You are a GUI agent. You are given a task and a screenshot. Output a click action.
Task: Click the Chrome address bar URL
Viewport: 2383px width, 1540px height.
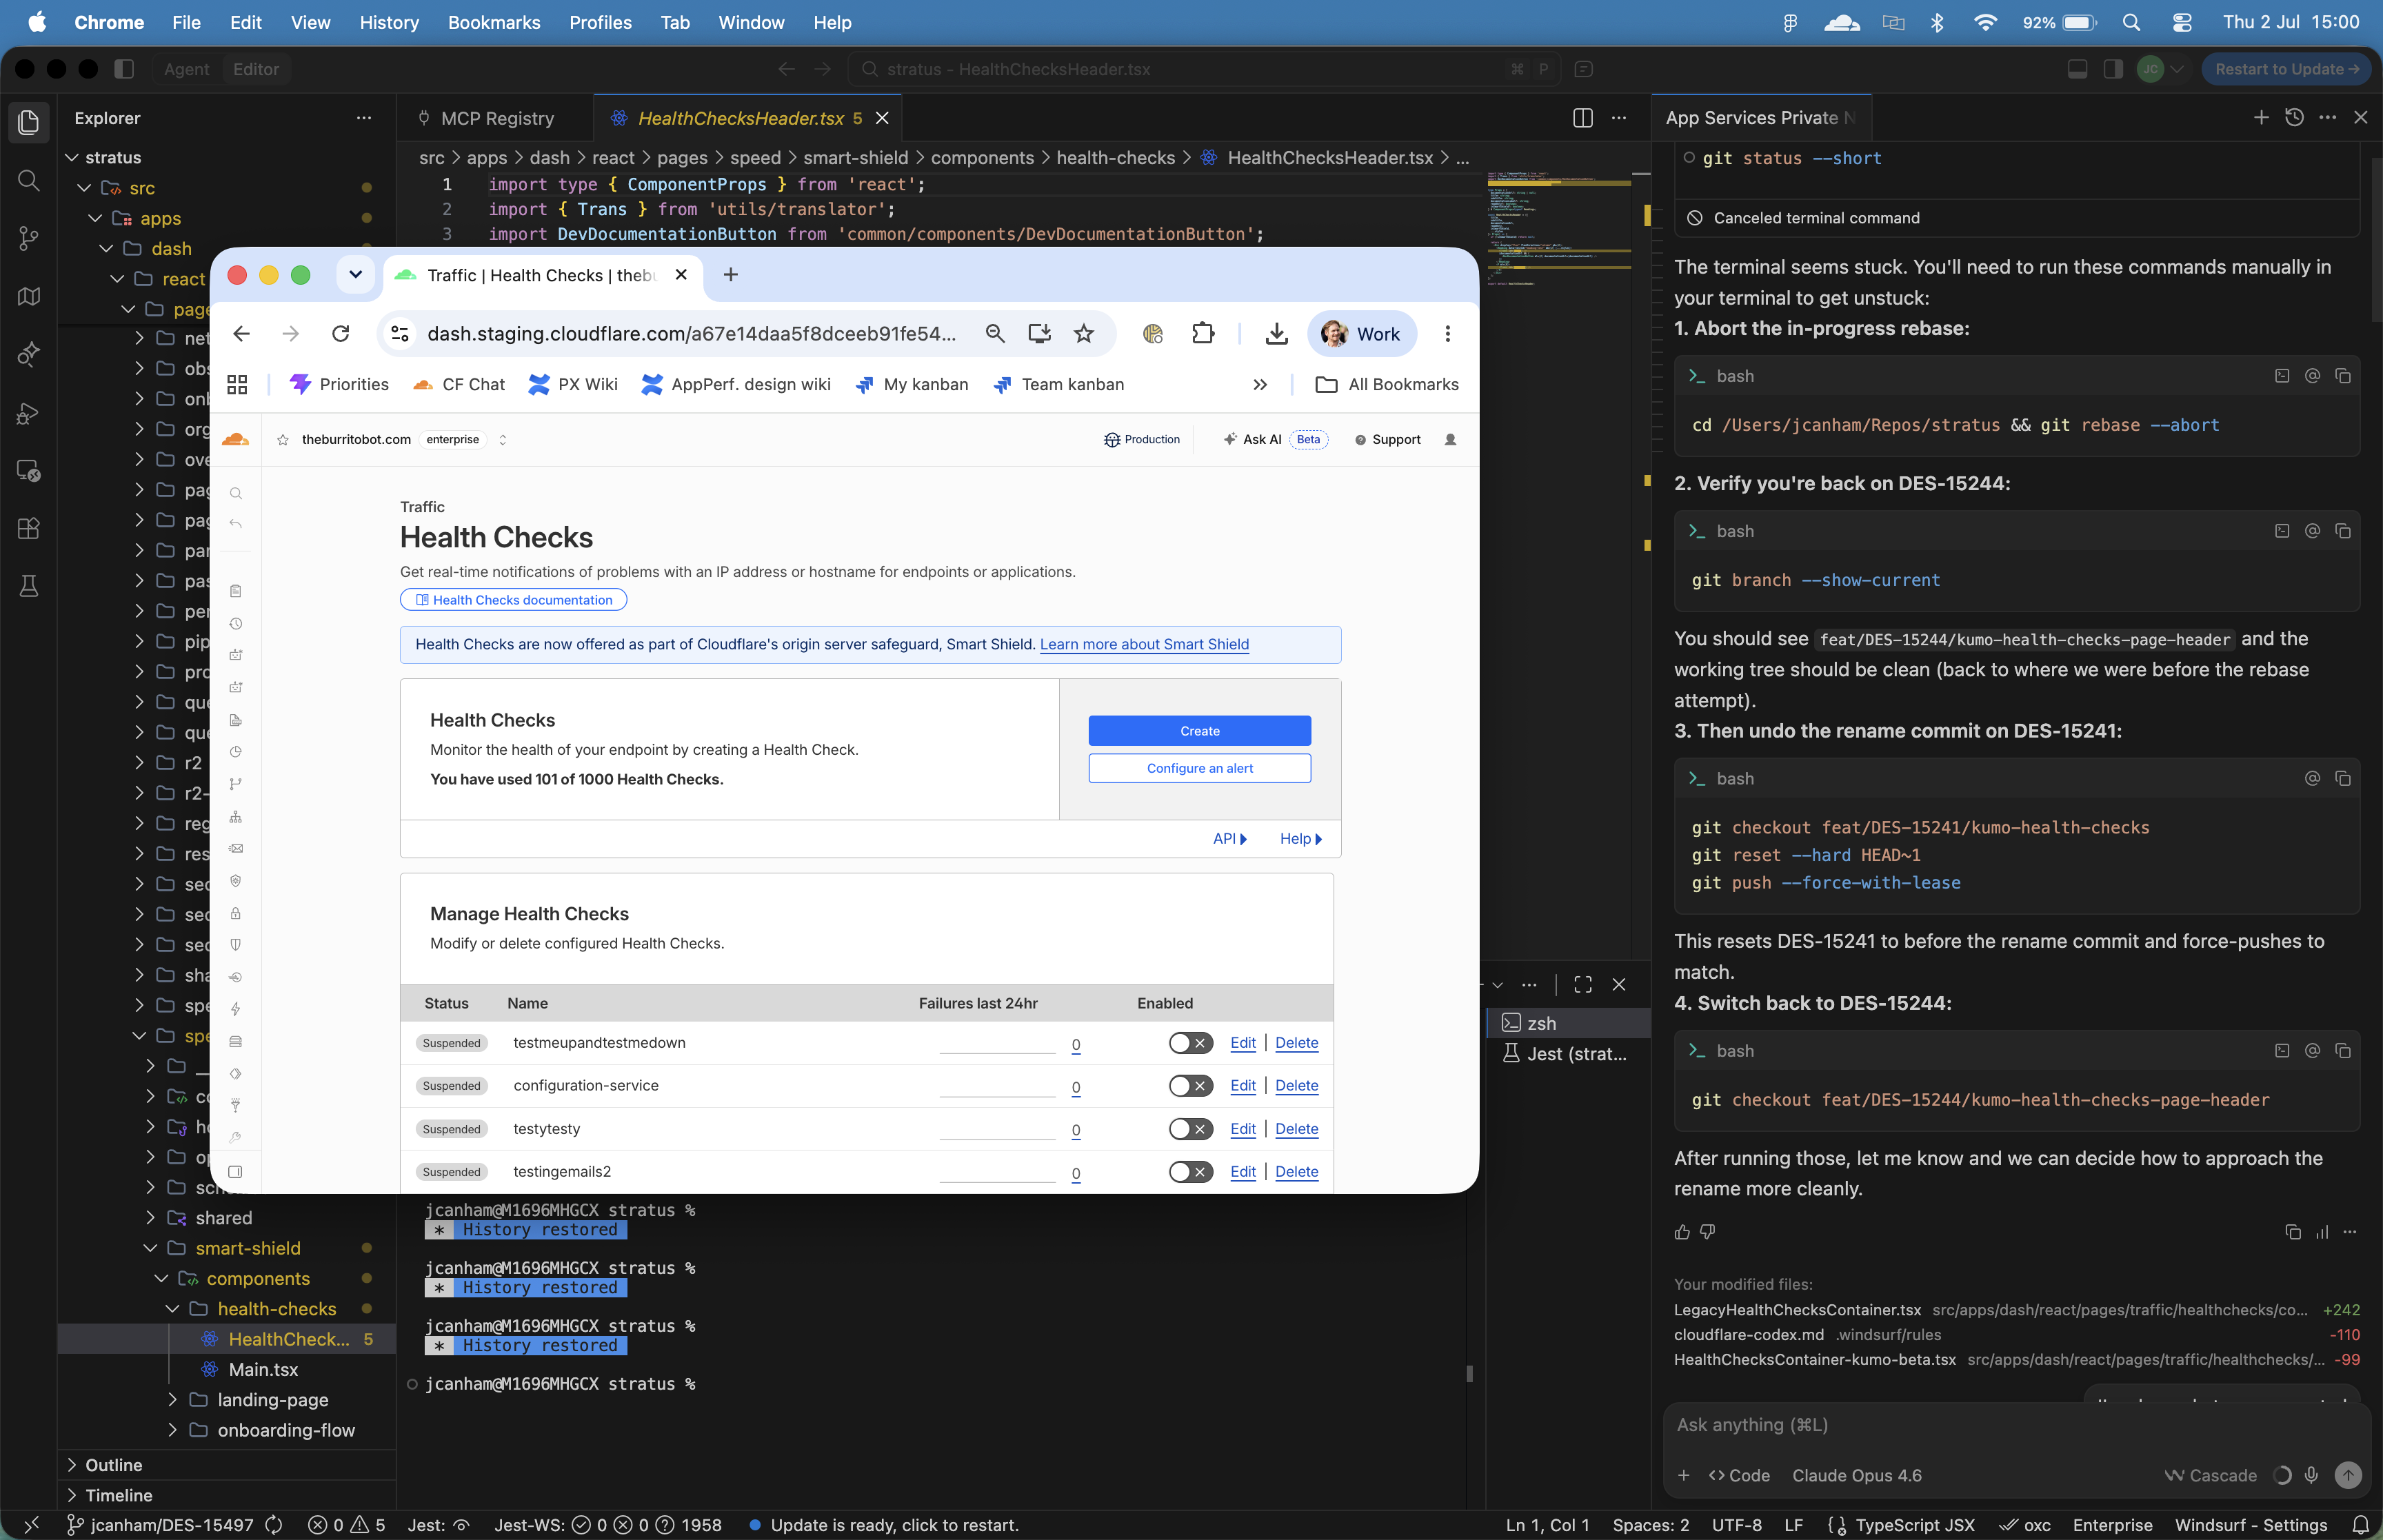[691, 334]
